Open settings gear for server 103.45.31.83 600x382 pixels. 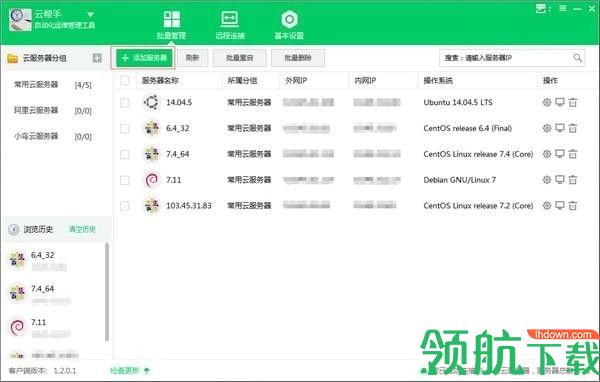click(x=547, y=206)
